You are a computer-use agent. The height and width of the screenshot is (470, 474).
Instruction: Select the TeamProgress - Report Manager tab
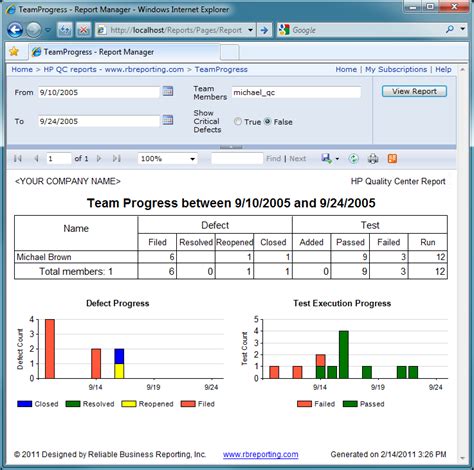coord(124,52)
